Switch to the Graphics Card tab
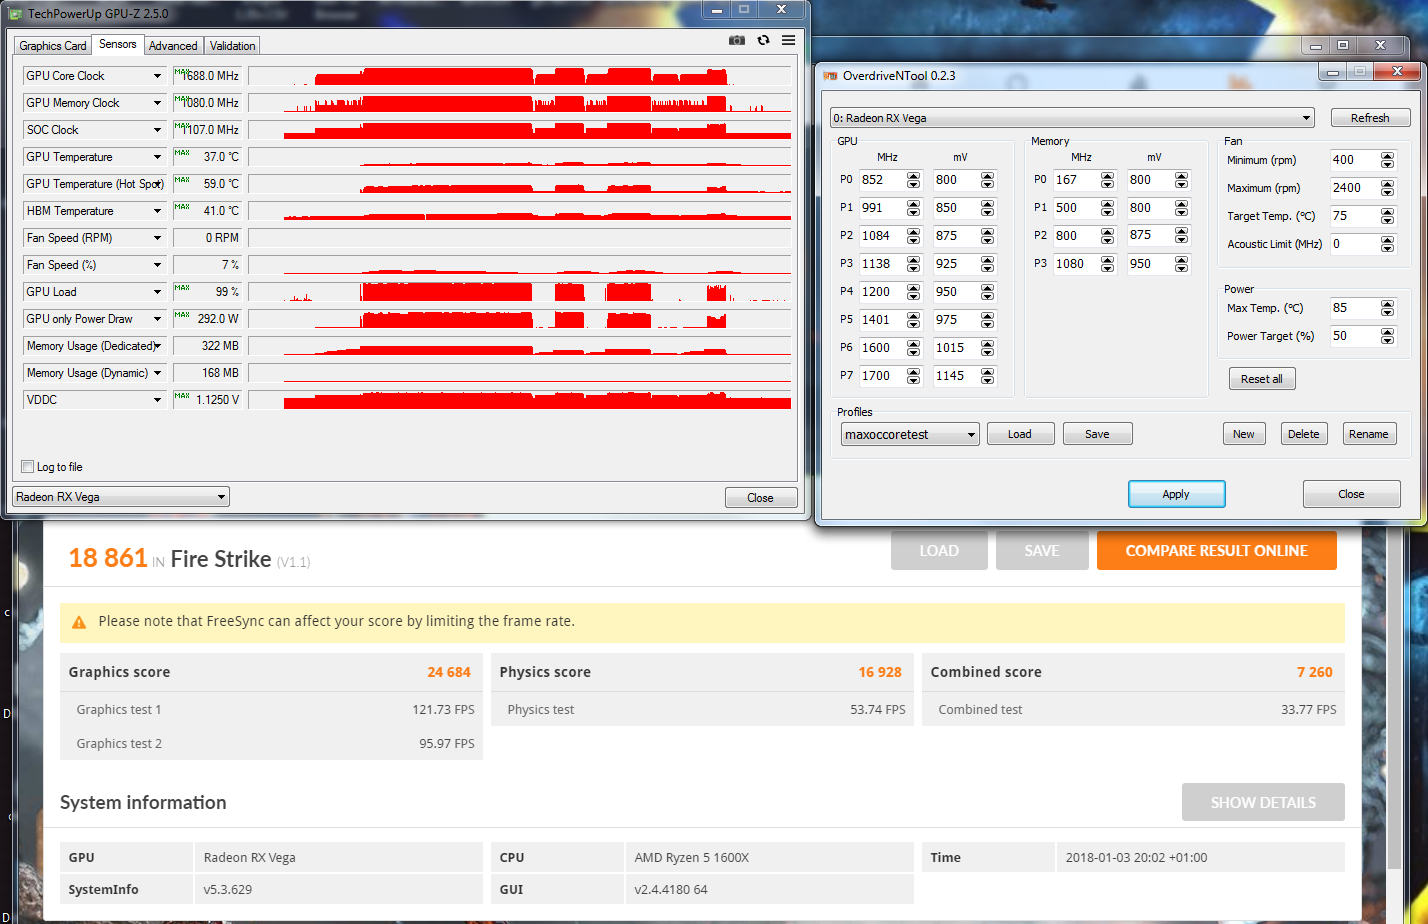 click(53, 46)
